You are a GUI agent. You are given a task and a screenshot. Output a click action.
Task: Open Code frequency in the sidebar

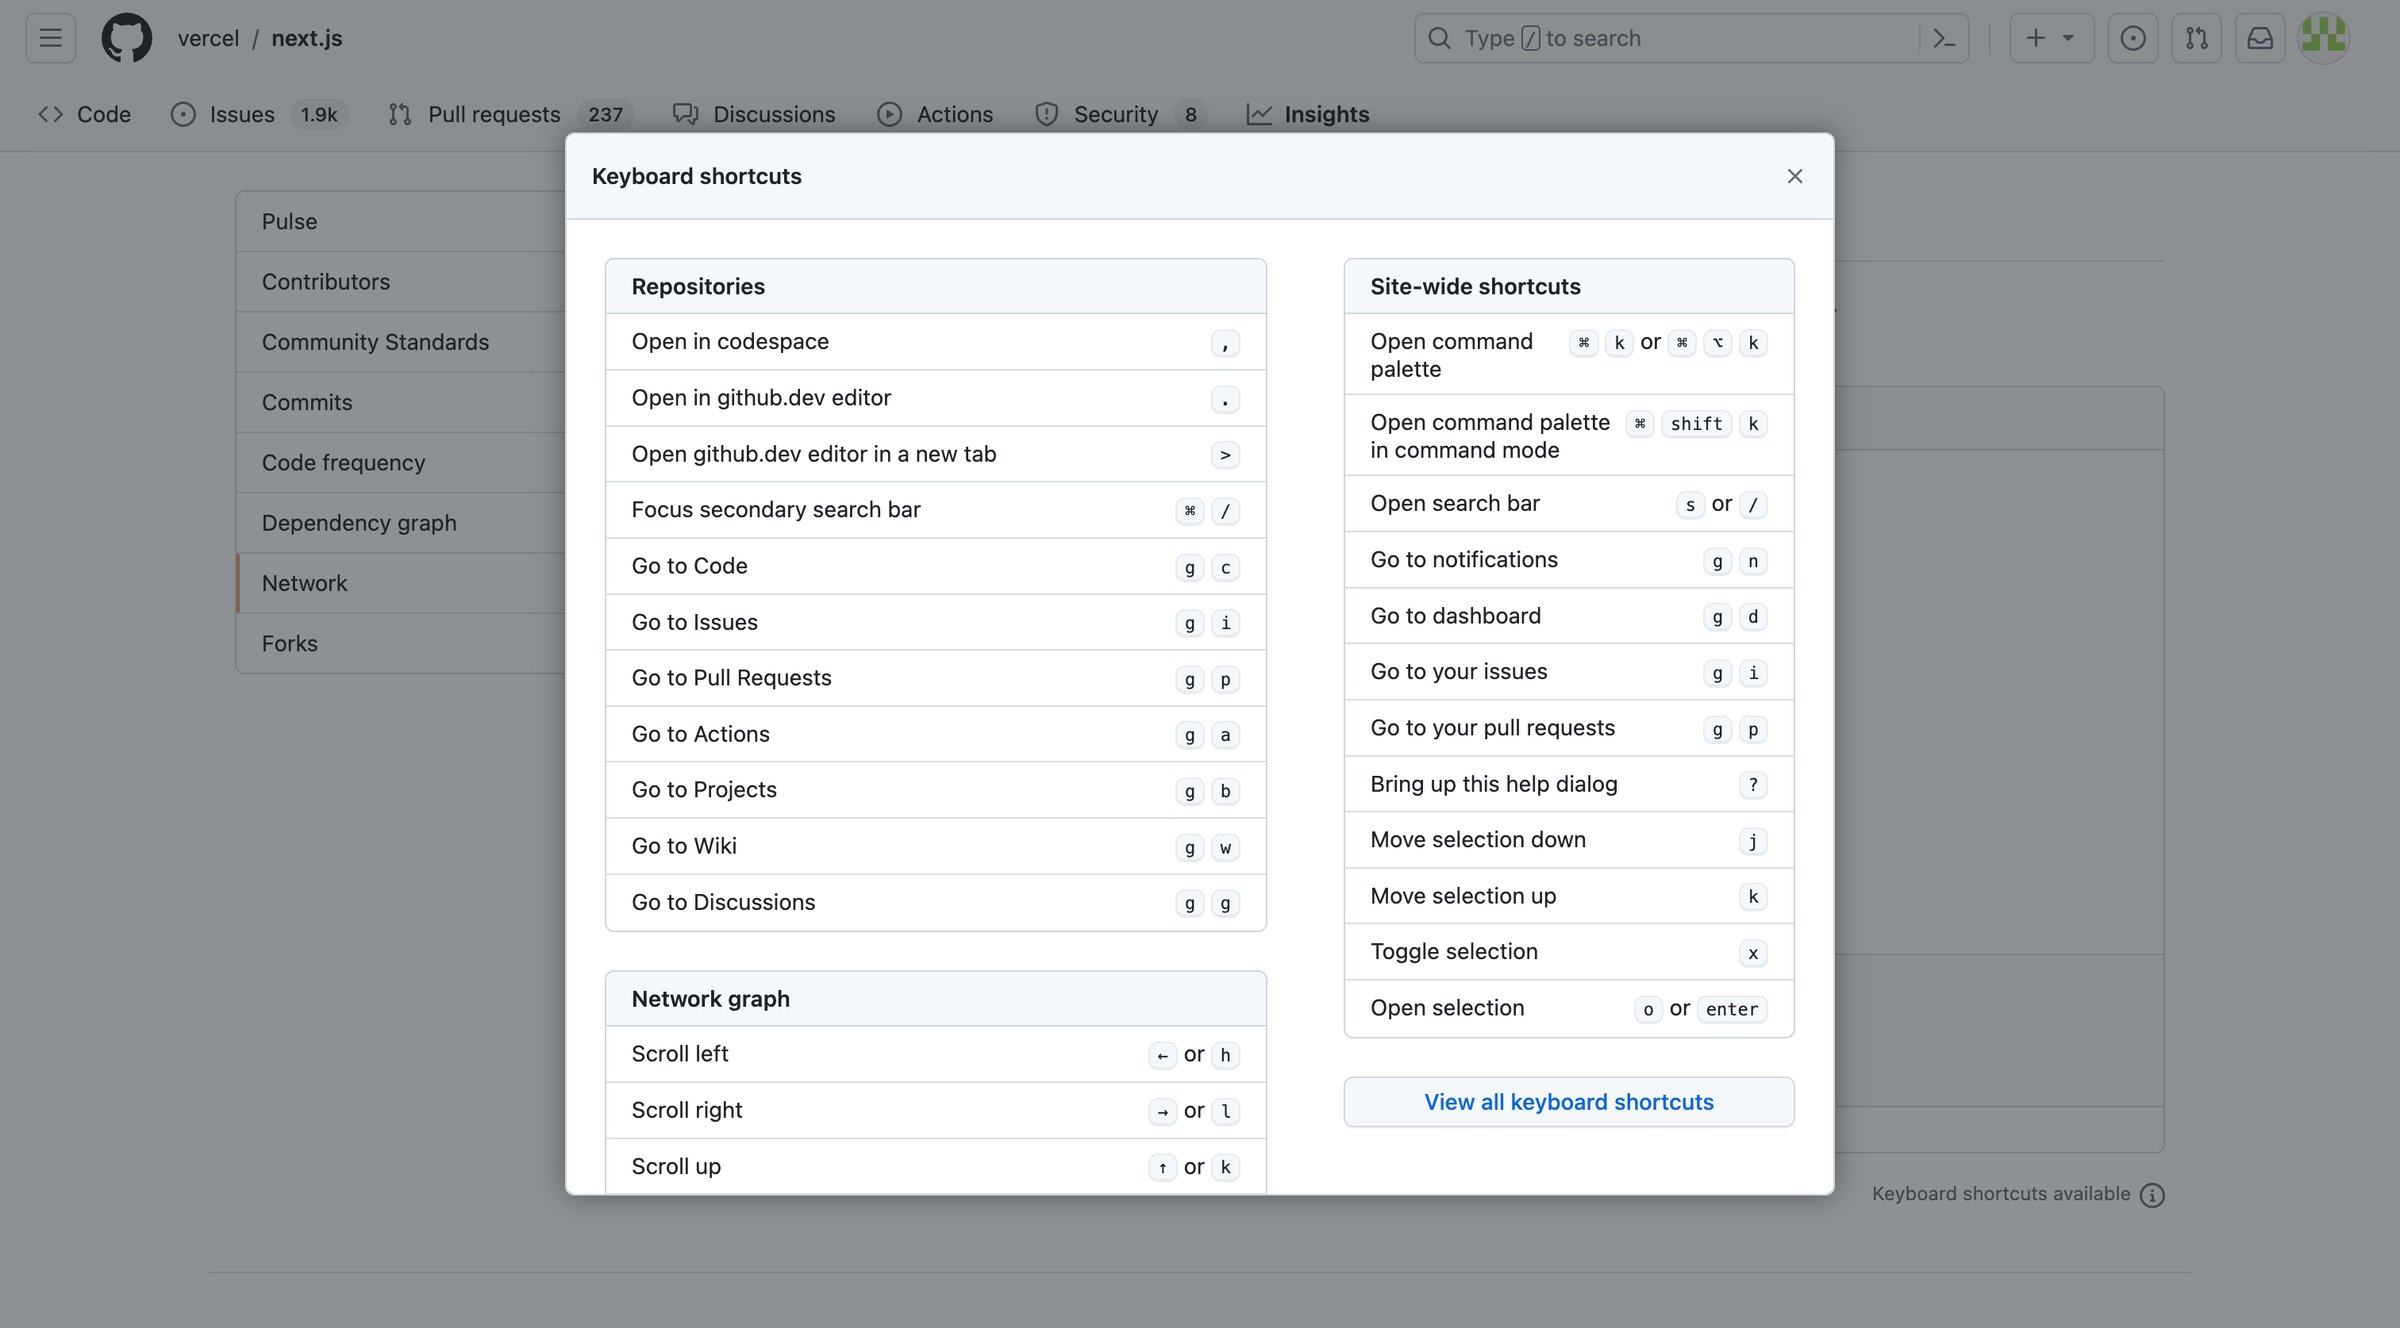pyautogui.click(x=401, y=462)
